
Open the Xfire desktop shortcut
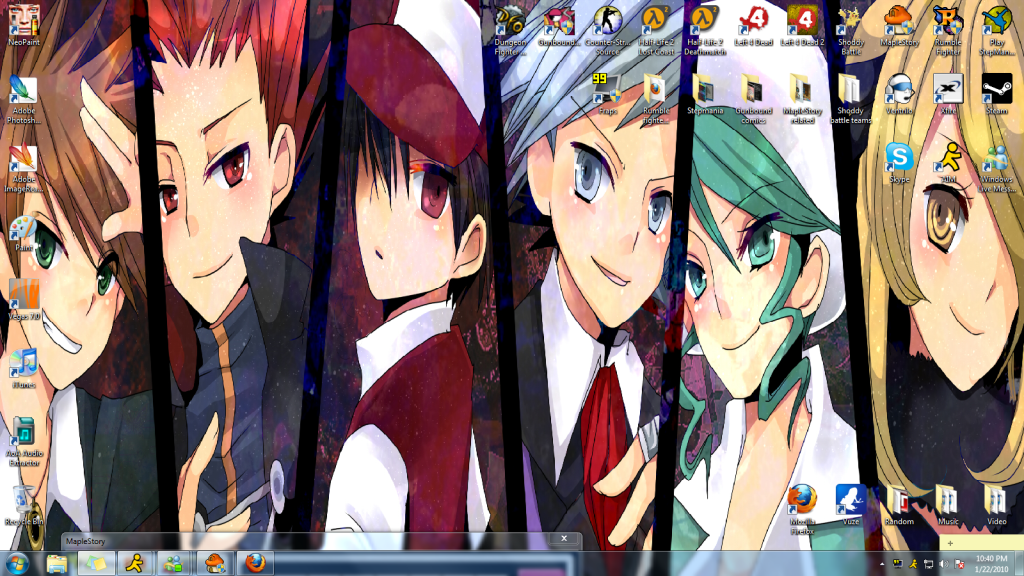(948, 95)
